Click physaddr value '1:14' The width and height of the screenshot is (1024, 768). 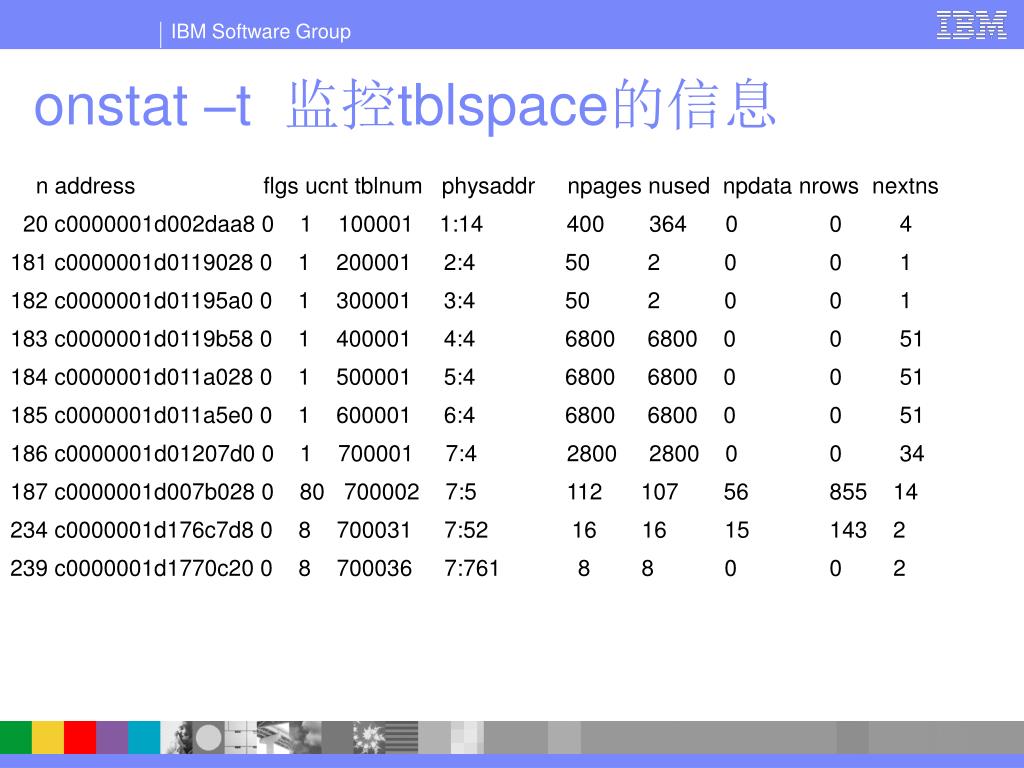pyautogui.click(x=461, y=225)
